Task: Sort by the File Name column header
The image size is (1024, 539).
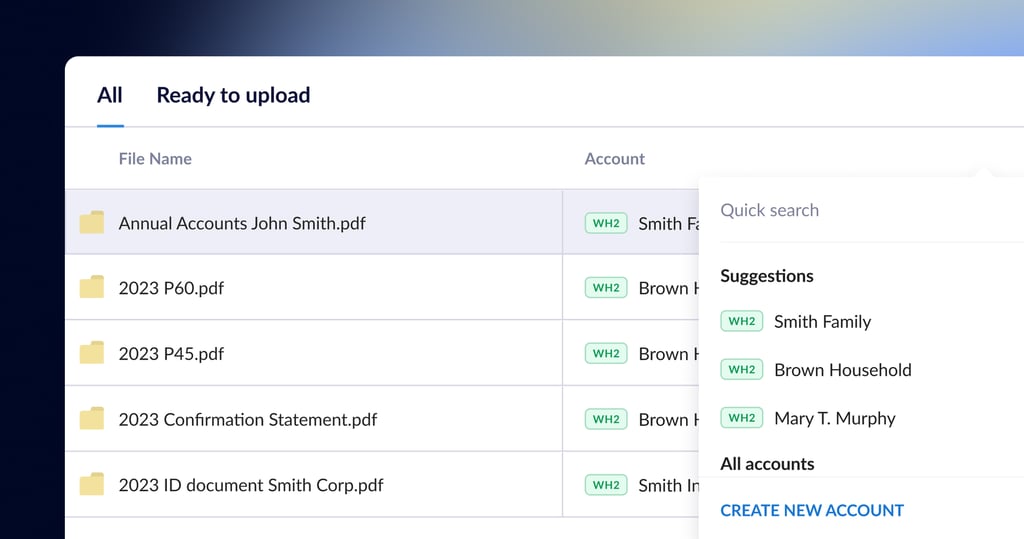Action: tap(155, 158)
